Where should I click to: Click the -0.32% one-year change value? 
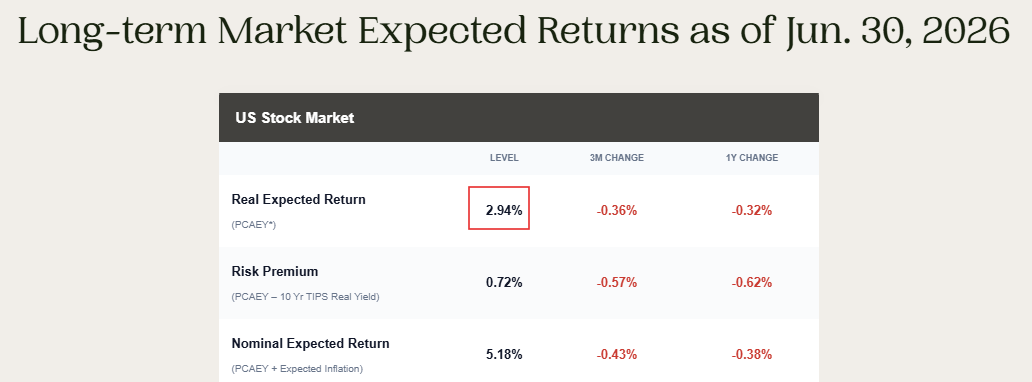751,211
